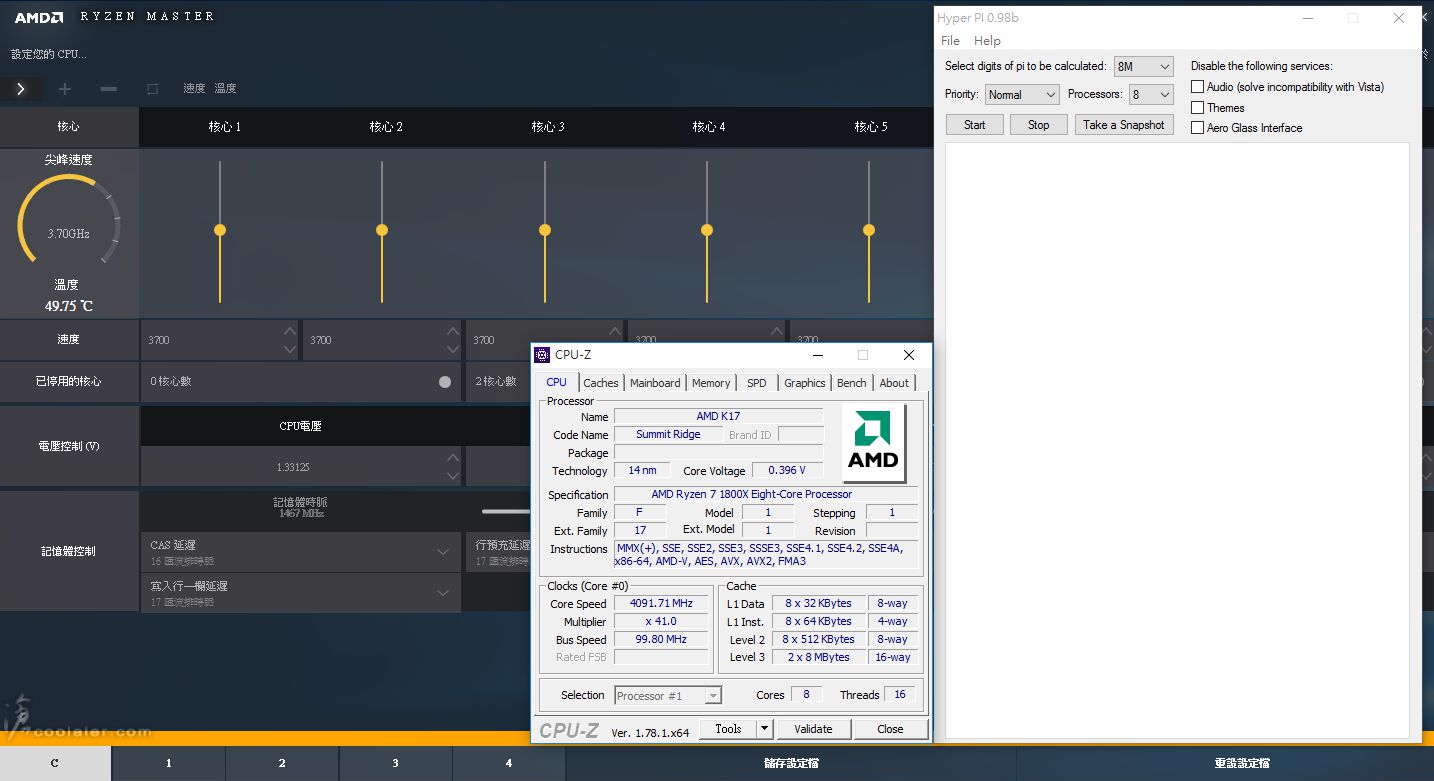Switch to Memory tab in CPU-Z

click(711, 383)
